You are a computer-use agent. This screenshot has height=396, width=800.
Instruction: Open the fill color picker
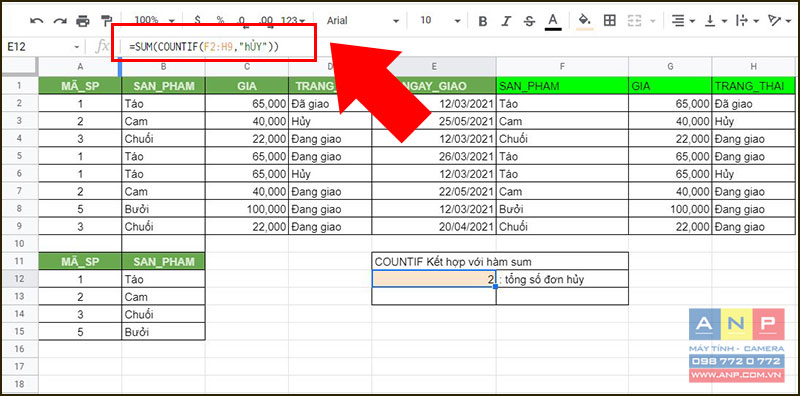coord(585,21)
